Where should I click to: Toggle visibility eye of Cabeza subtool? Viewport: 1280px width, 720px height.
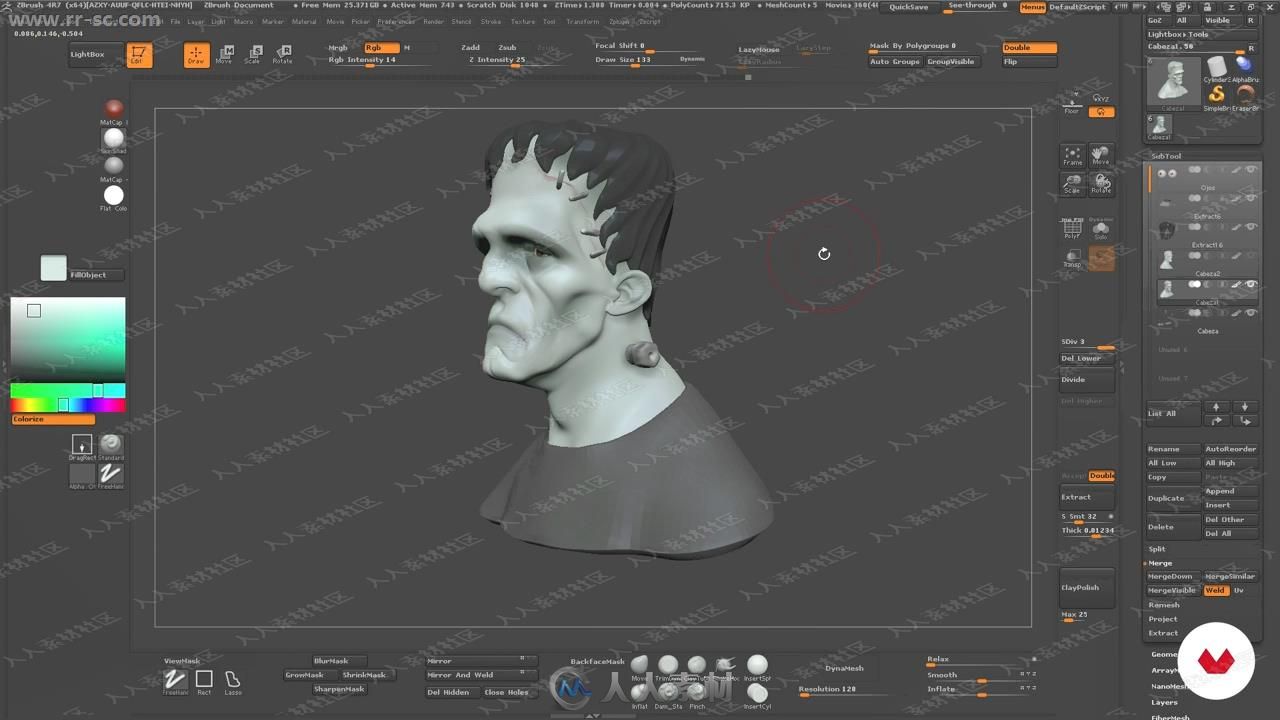click(1251, 313)
